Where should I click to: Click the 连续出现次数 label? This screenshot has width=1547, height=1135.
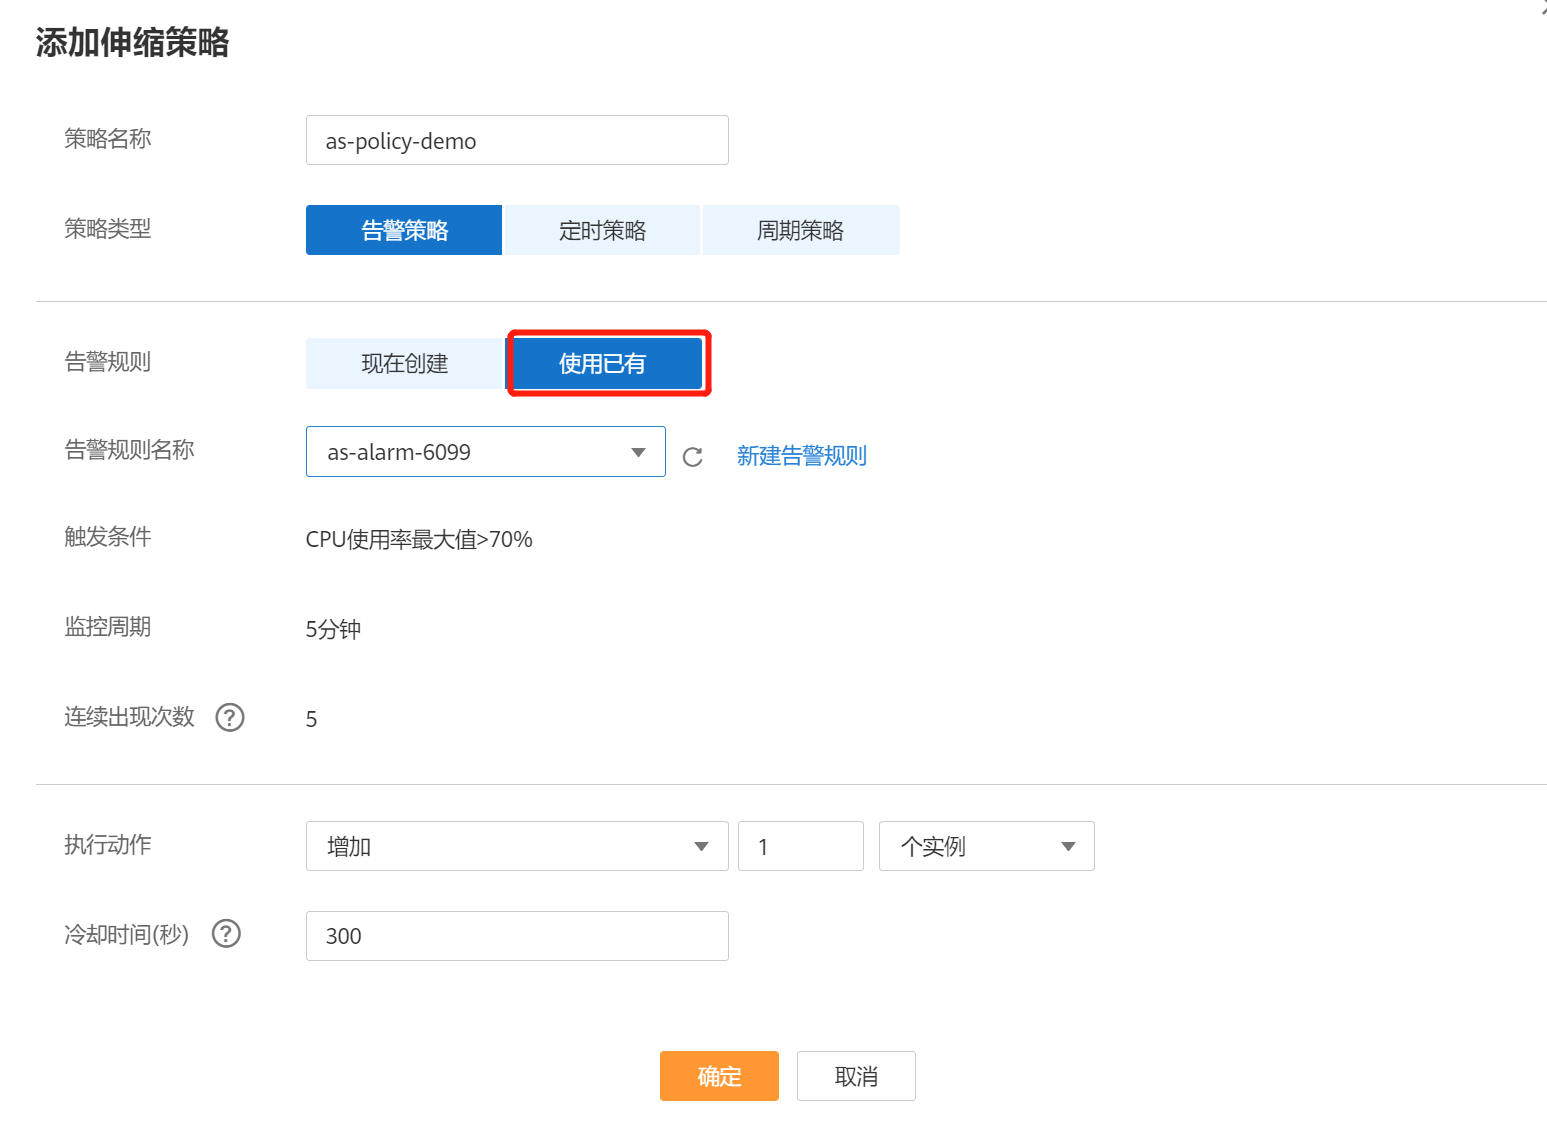[130, 717]
